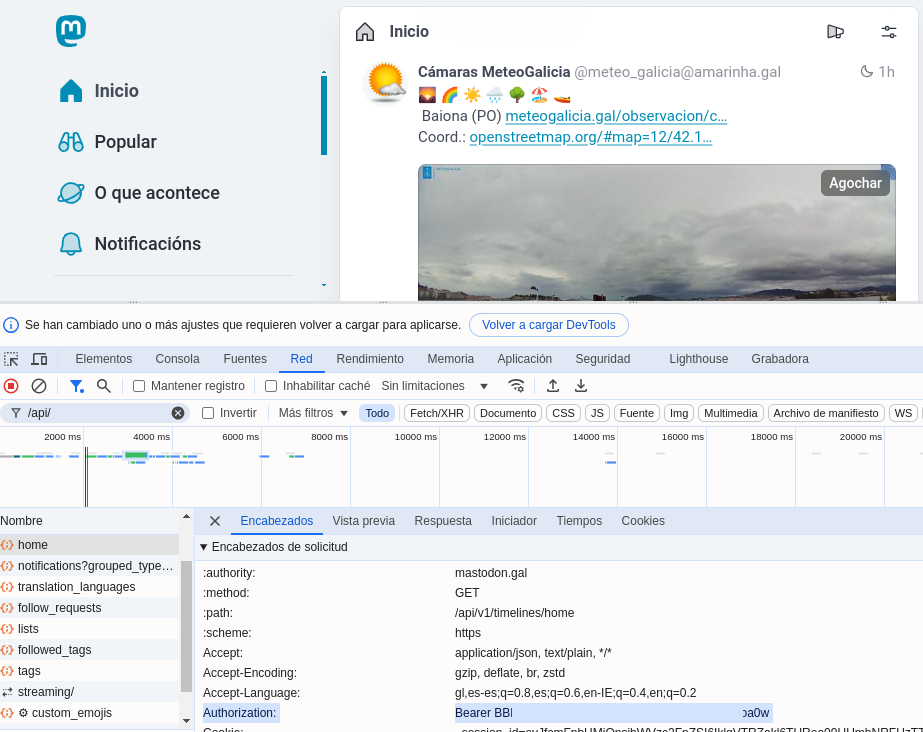Enable the Mantener registro checkbox
The height and width of the screenshot is (732, 923).
[x=138, y=385]
